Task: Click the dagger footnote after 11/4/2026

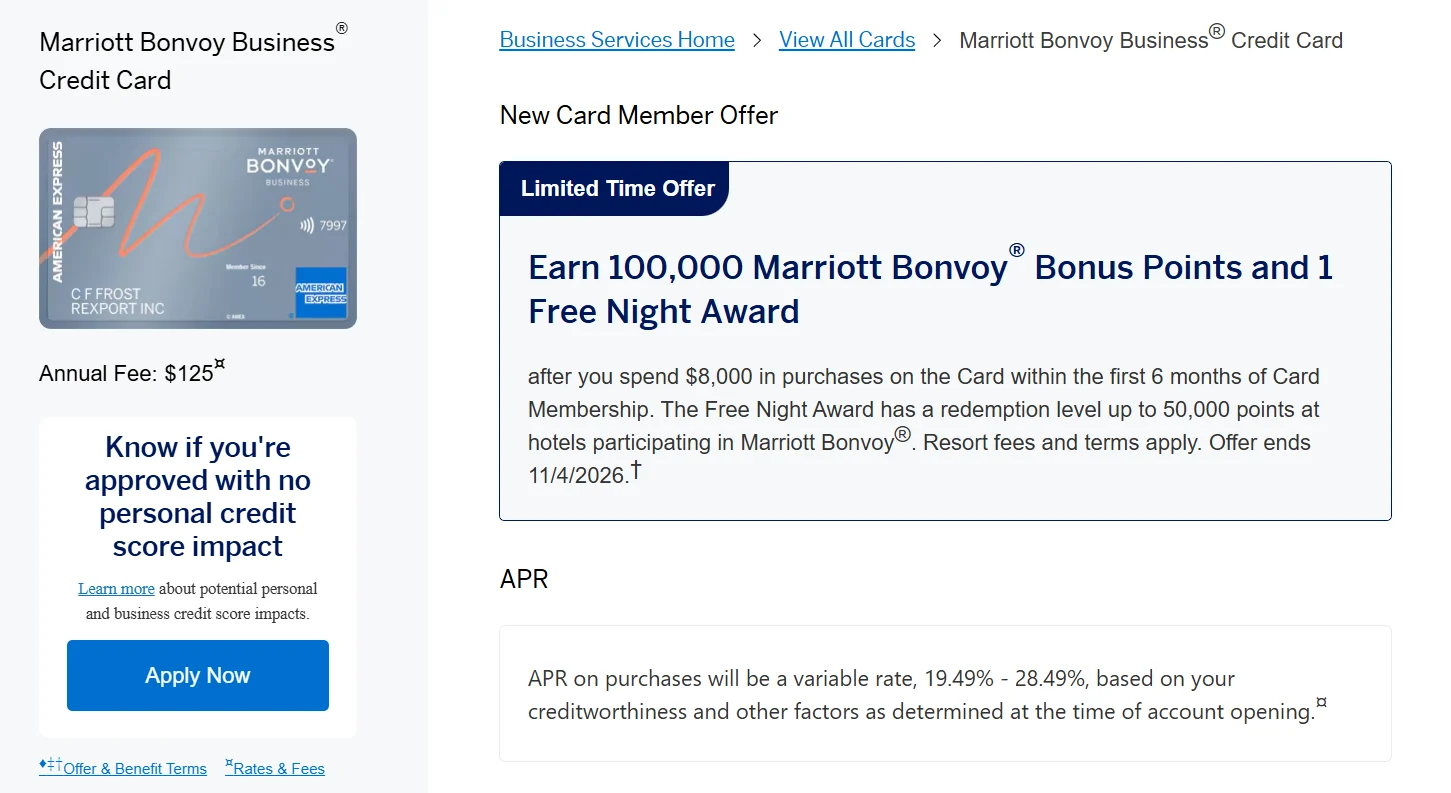Action: click(635, 469)
